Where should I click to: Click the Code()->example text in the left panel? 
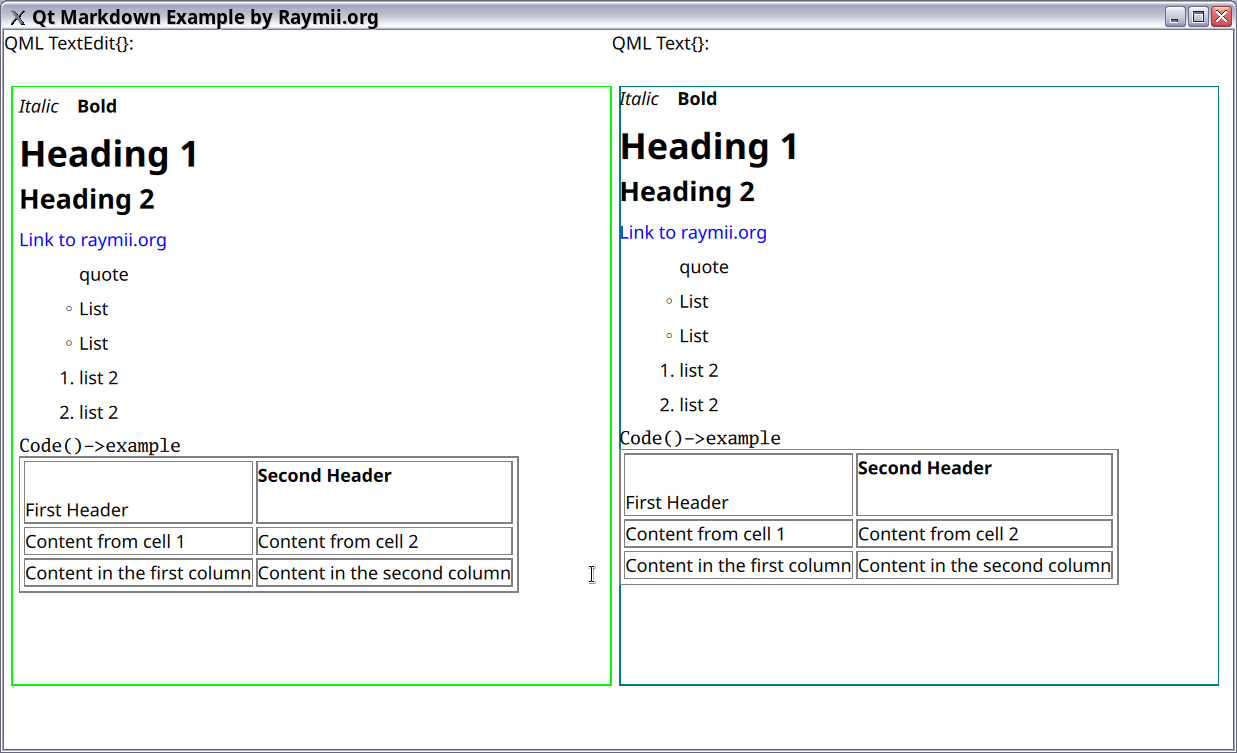98,445
